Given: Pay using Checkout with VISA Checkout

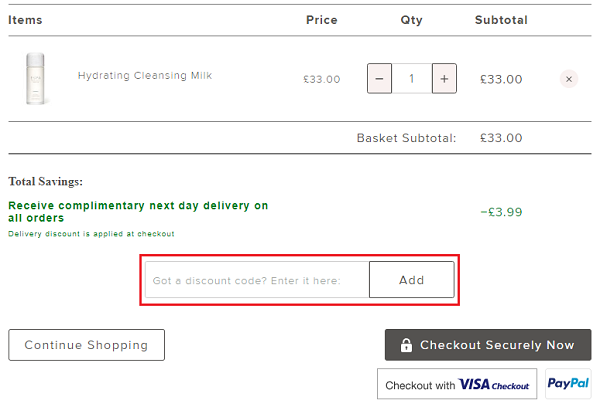Looking at the screenshot, I should [457, 384].
